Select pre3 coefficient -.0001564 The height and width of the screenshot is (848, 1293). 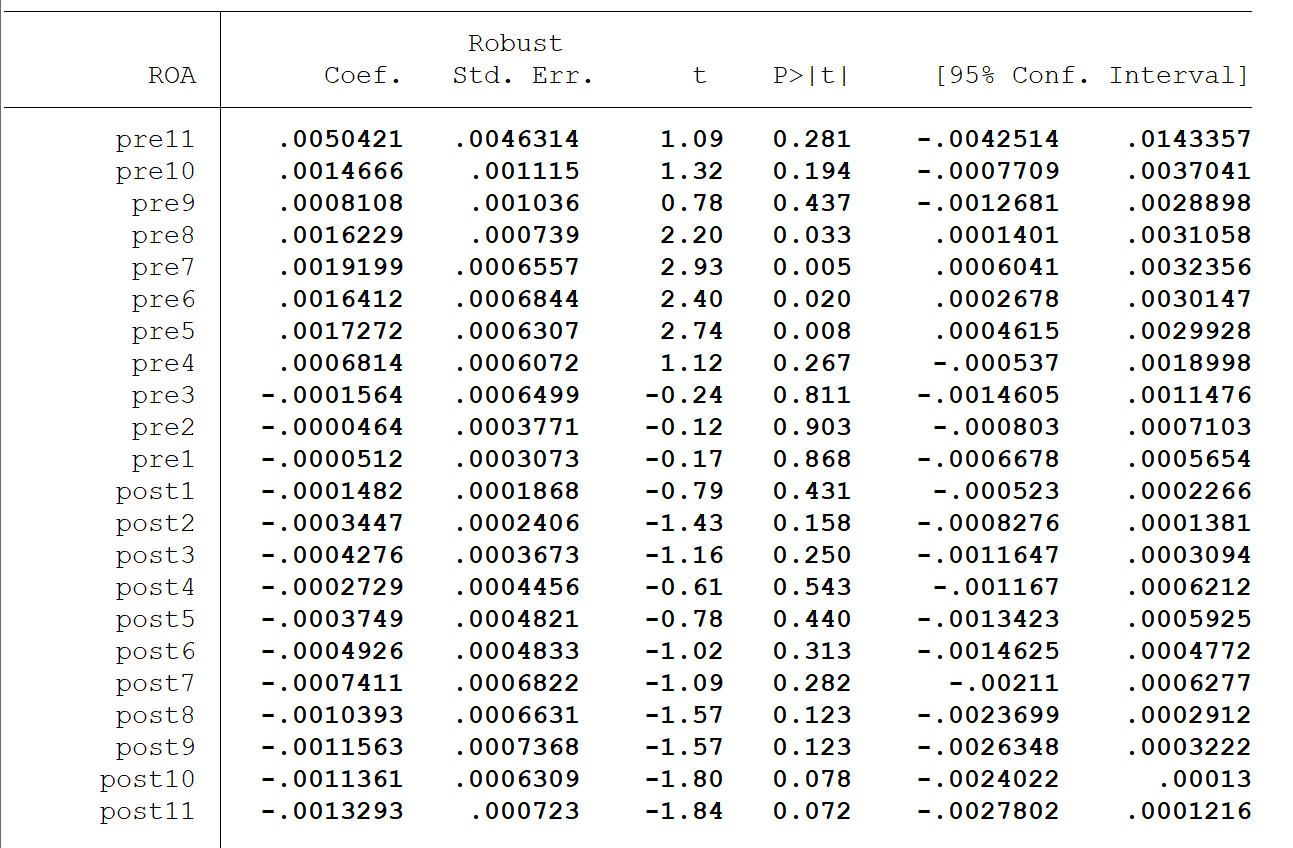(332, 396)
